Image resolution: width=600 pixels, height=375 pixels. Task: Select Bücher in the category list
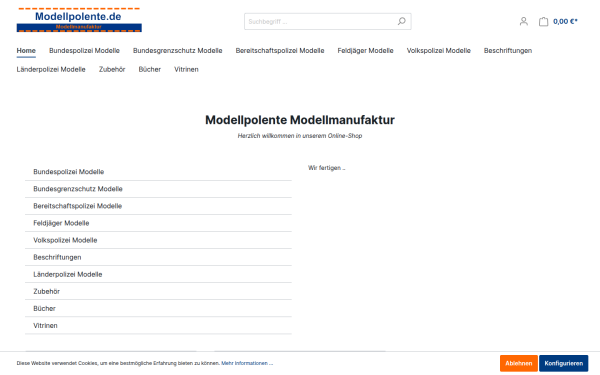click(158, 308)
